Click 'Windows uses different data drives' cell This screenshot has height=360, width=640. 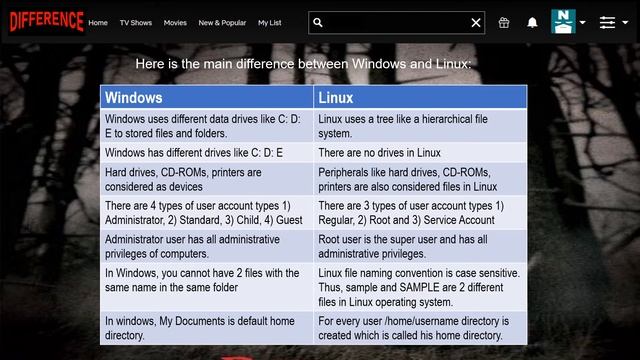(207, 126)
